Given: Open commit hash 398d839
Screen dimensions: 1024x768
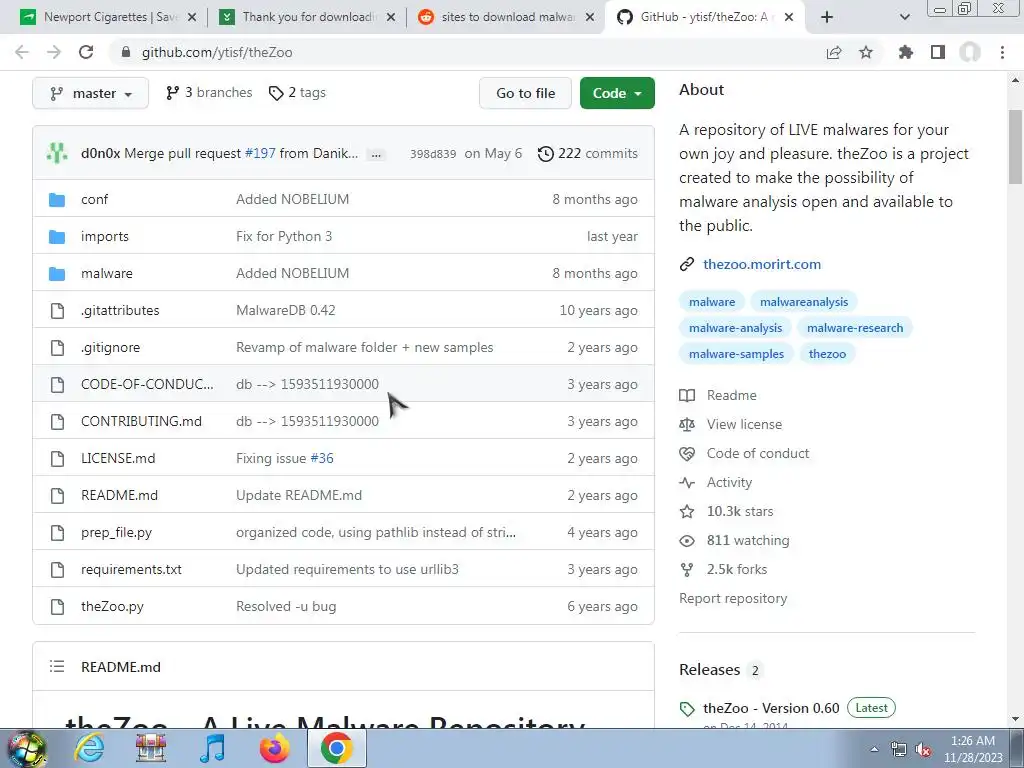Looking at the screenshot, I should 433,154.
